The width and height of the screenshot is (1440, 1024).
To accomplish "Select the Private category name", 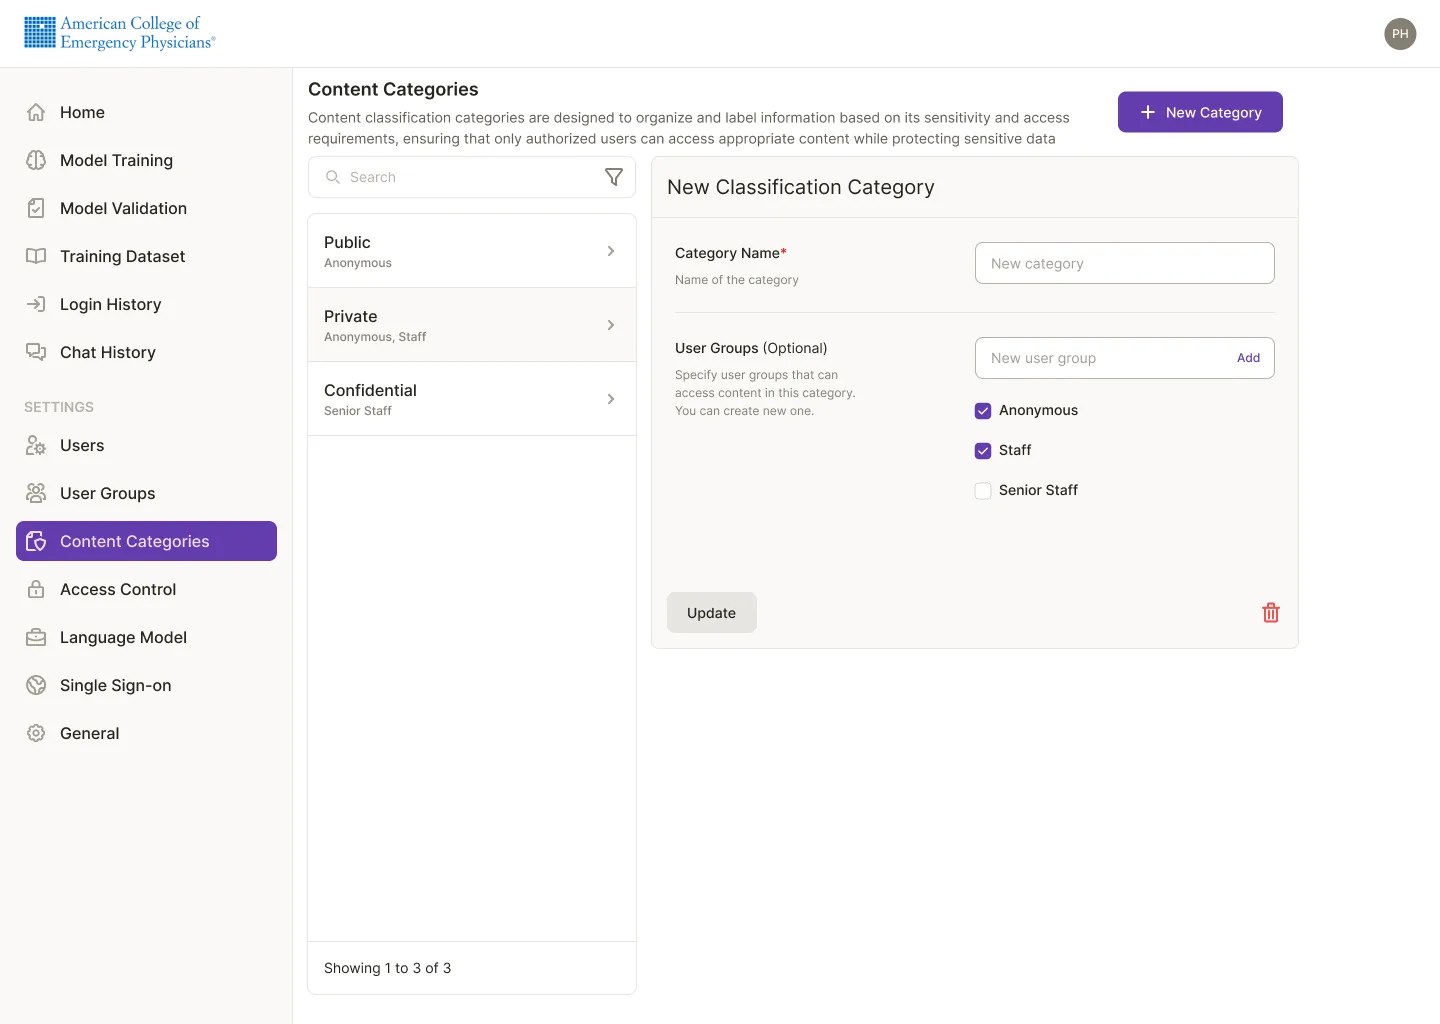I will [351, 316].
